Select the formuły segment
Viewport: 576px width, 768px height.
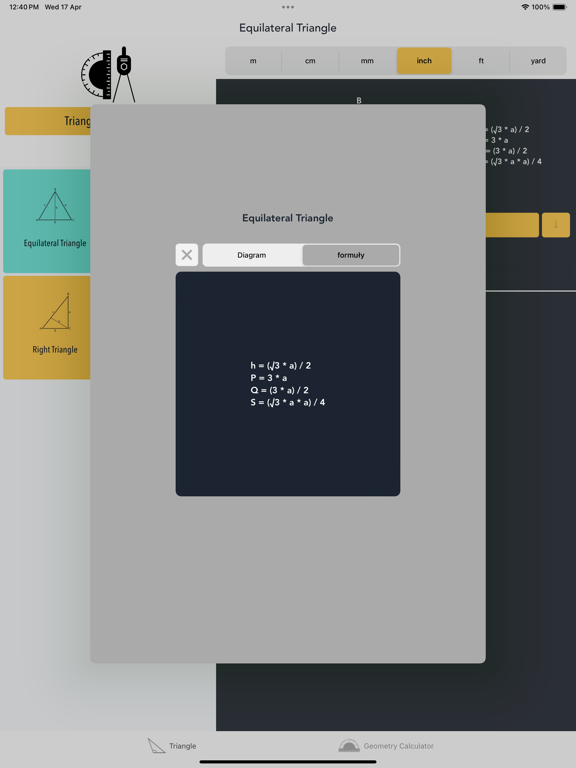pyautogui.click(x=351, y=255)
